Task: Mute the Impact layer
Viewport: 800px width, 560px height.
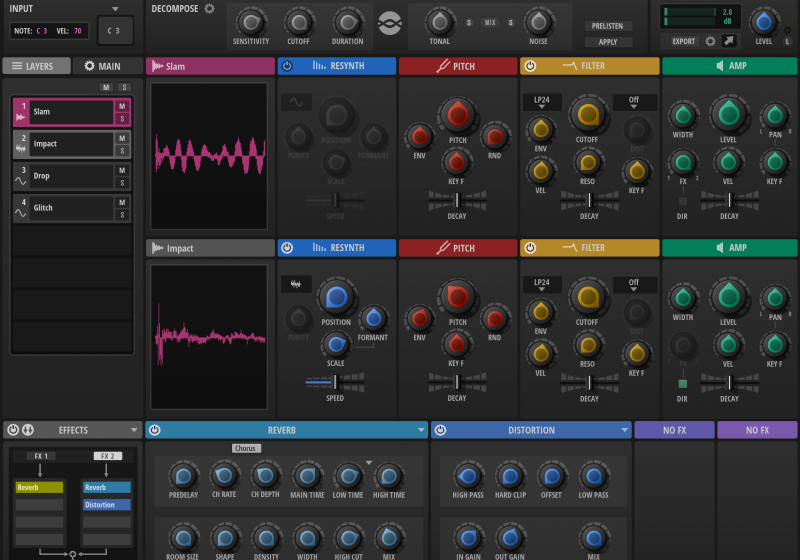Action: click(122, 138)
